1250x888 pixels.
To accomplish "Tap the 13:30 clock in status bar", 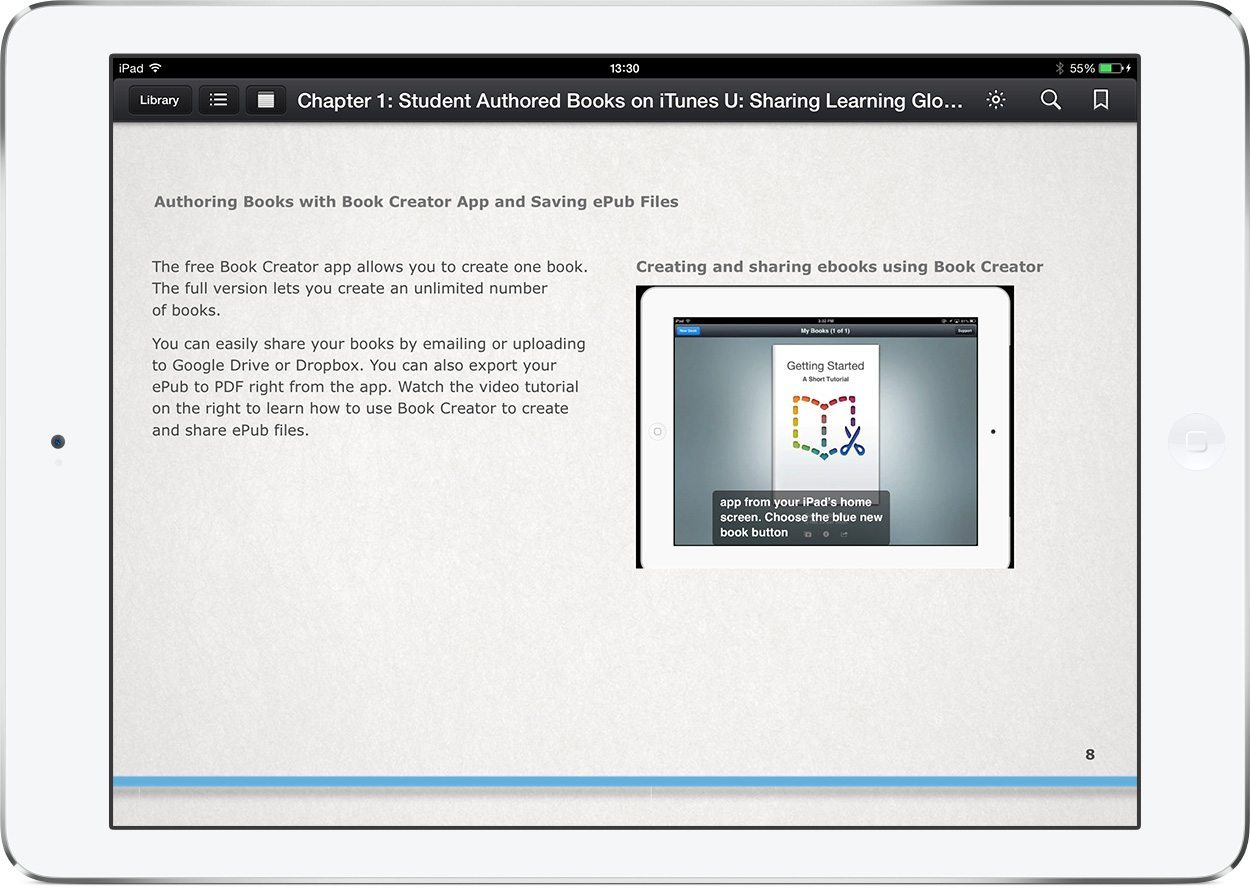I will point(624,68).
